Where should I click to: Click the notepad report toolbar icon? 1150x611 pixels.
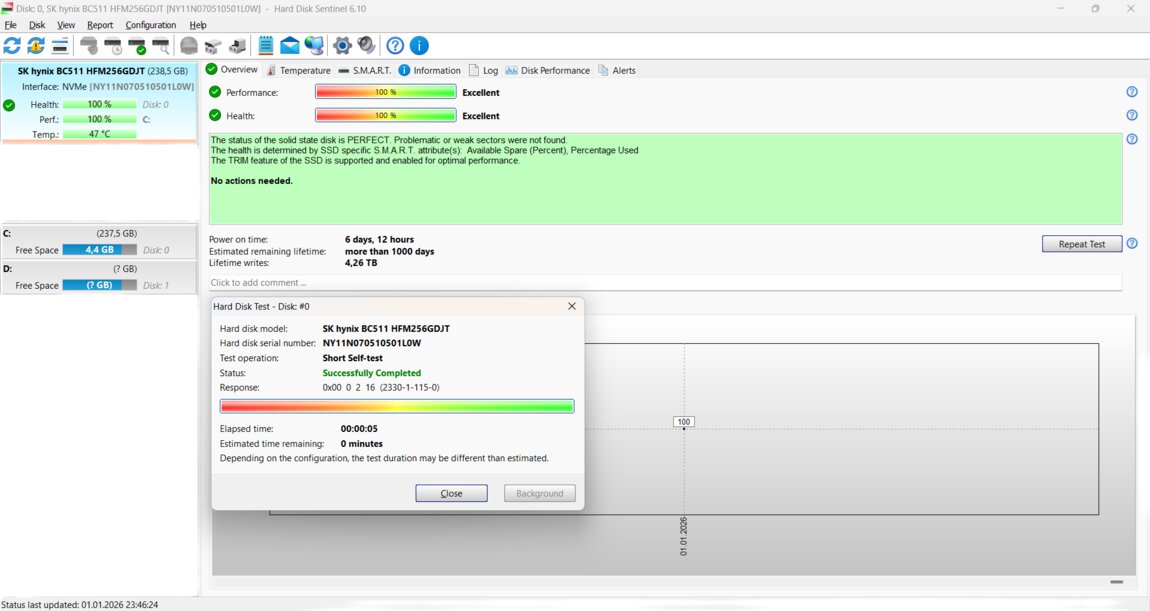pyautogui.click(x=266, y=46)
